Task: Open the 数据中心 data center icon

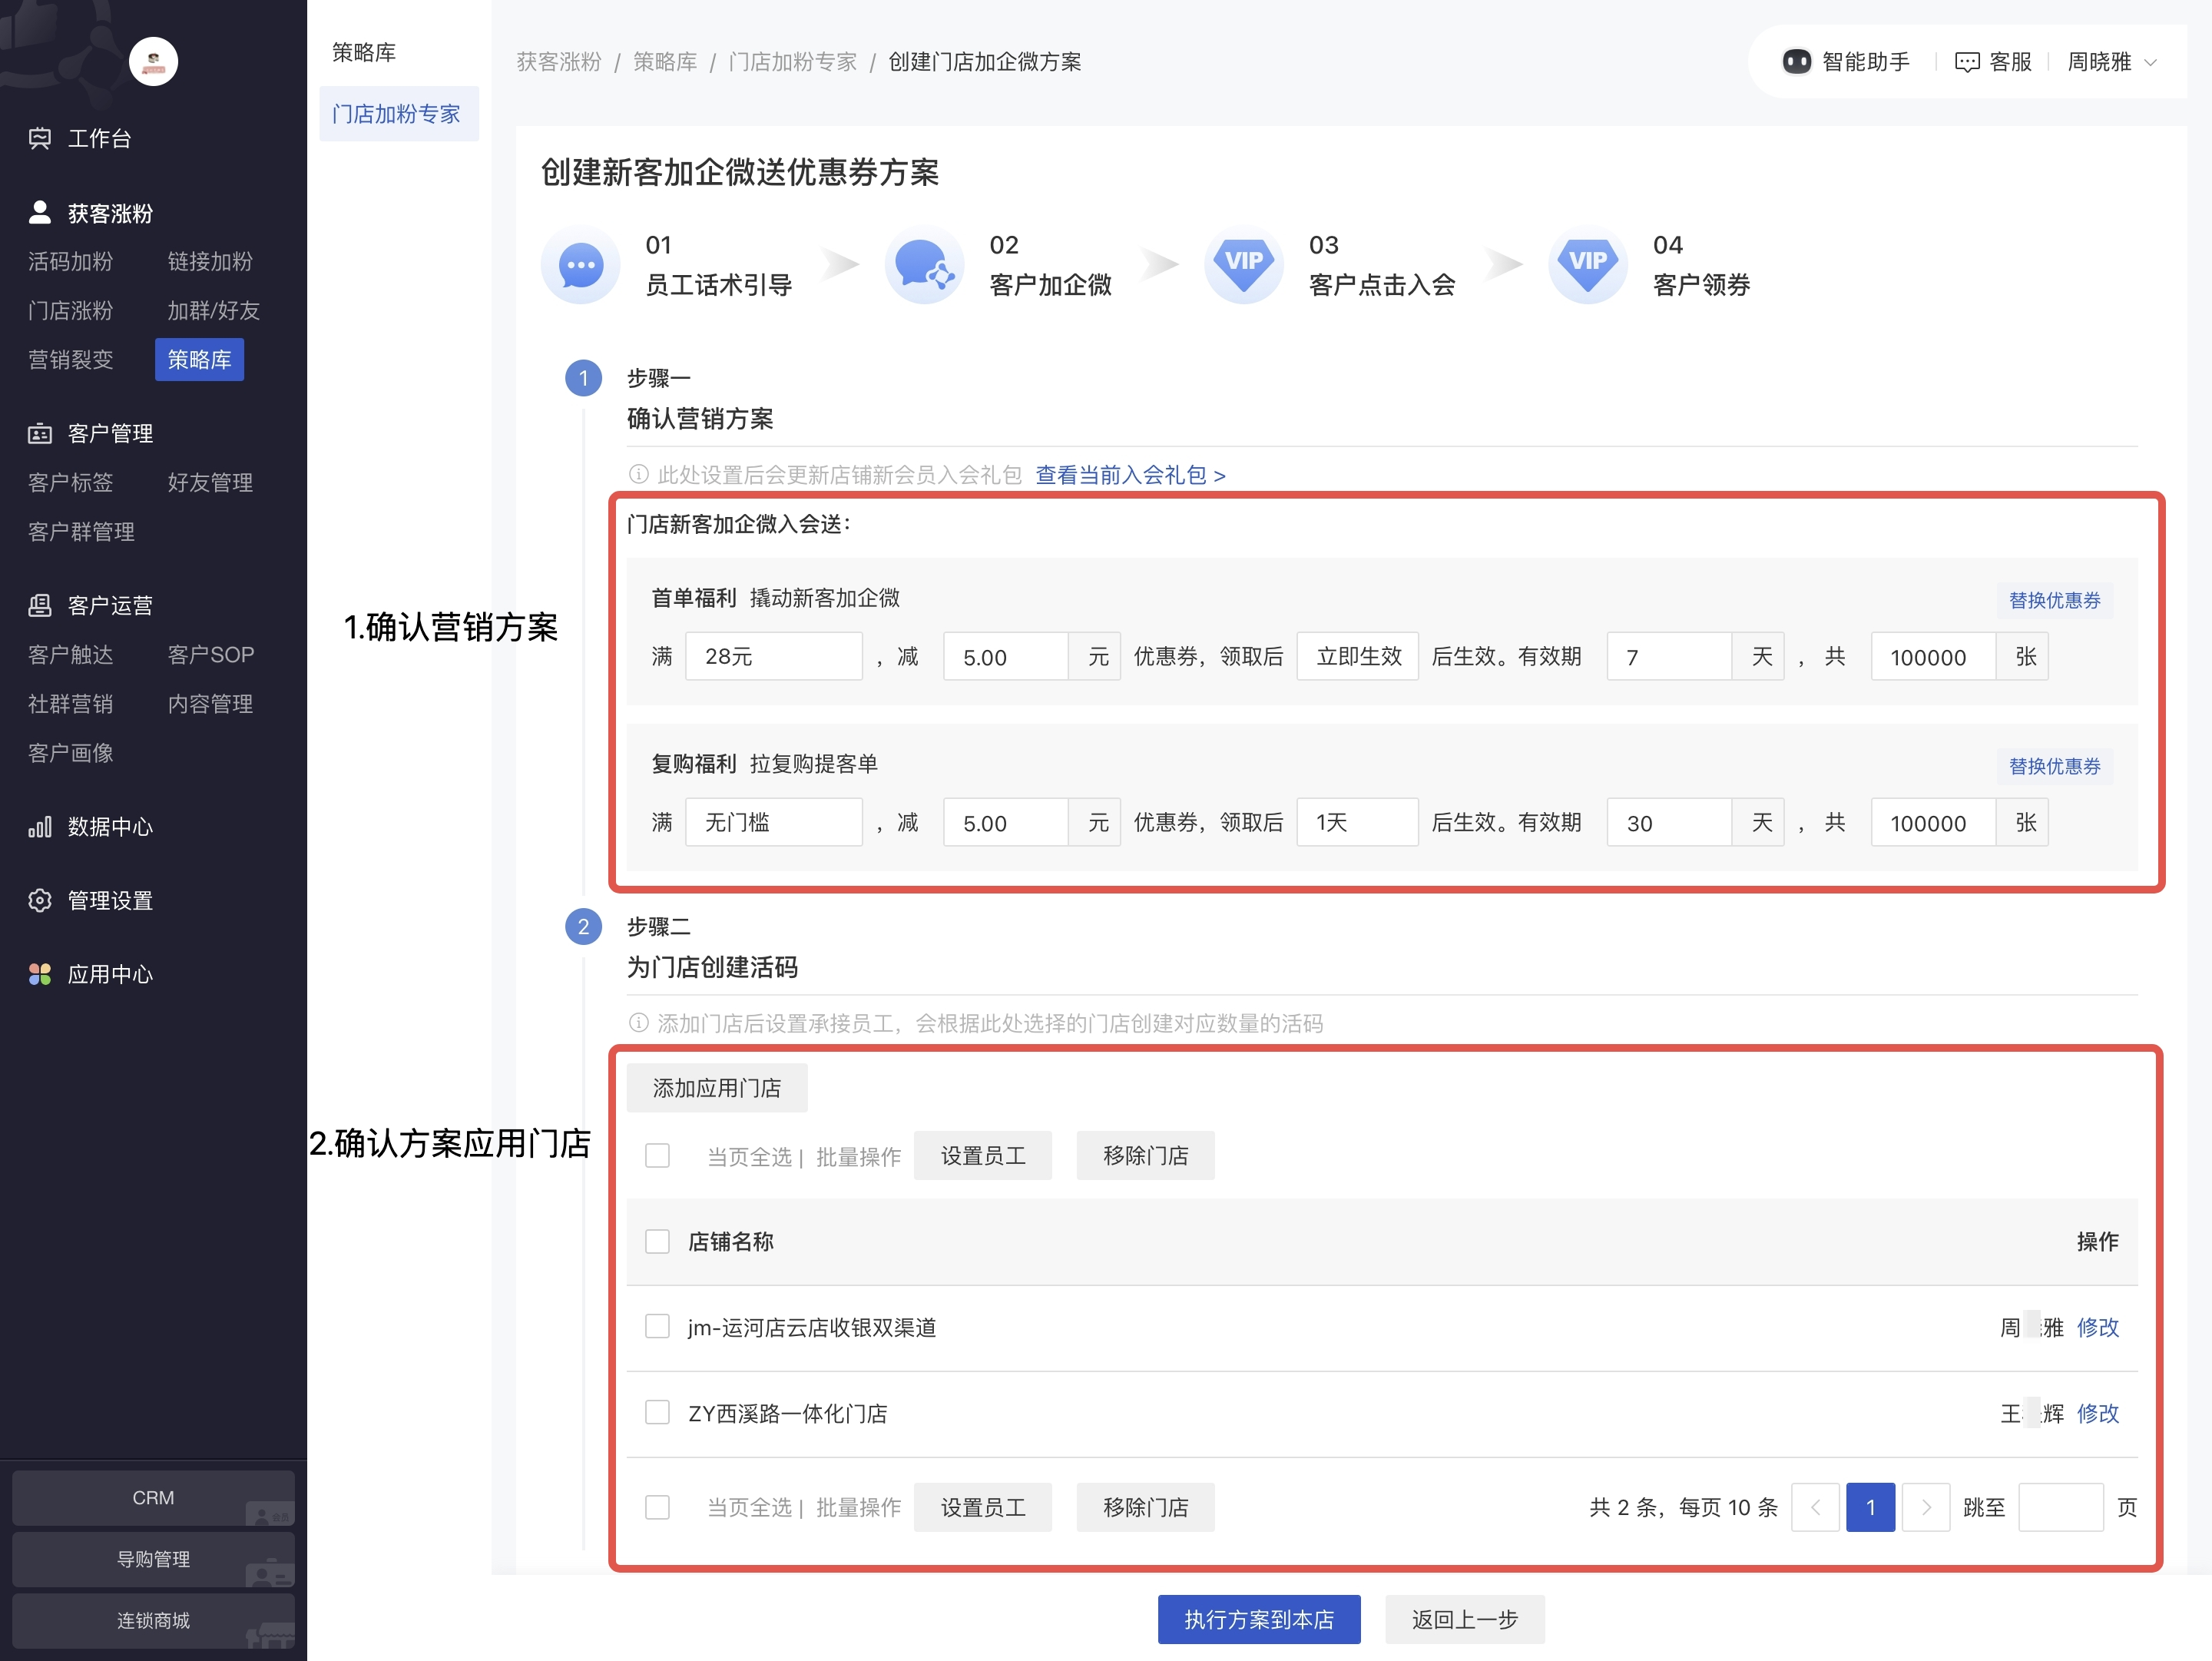Action: [38, 827]
